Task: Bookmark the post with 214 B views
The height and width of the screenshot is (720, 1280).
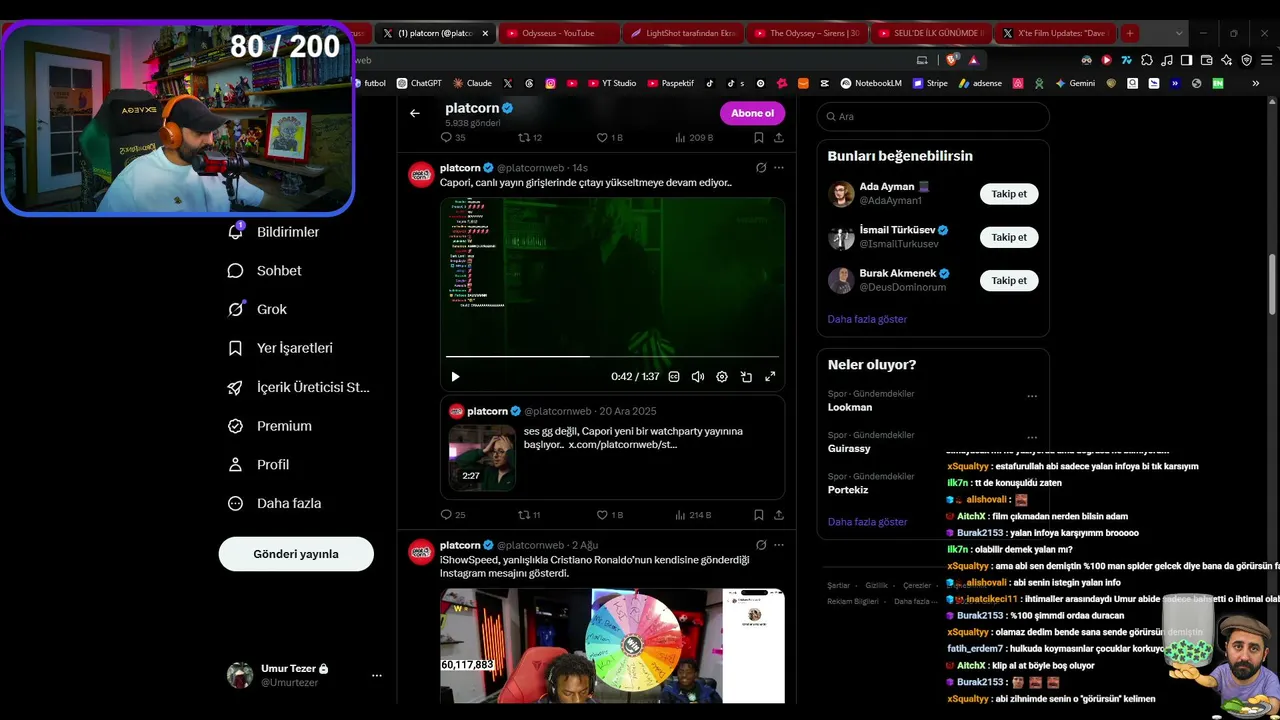Action: click(x=759, y=515)
